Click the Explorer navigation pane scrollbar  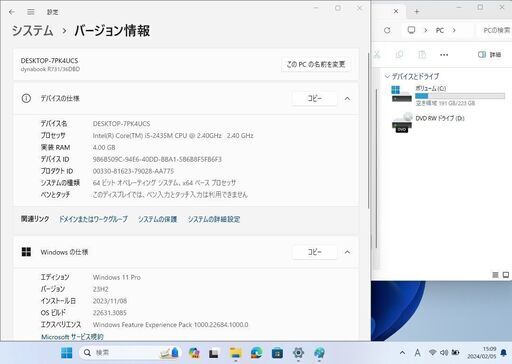(x=376, y=168)
